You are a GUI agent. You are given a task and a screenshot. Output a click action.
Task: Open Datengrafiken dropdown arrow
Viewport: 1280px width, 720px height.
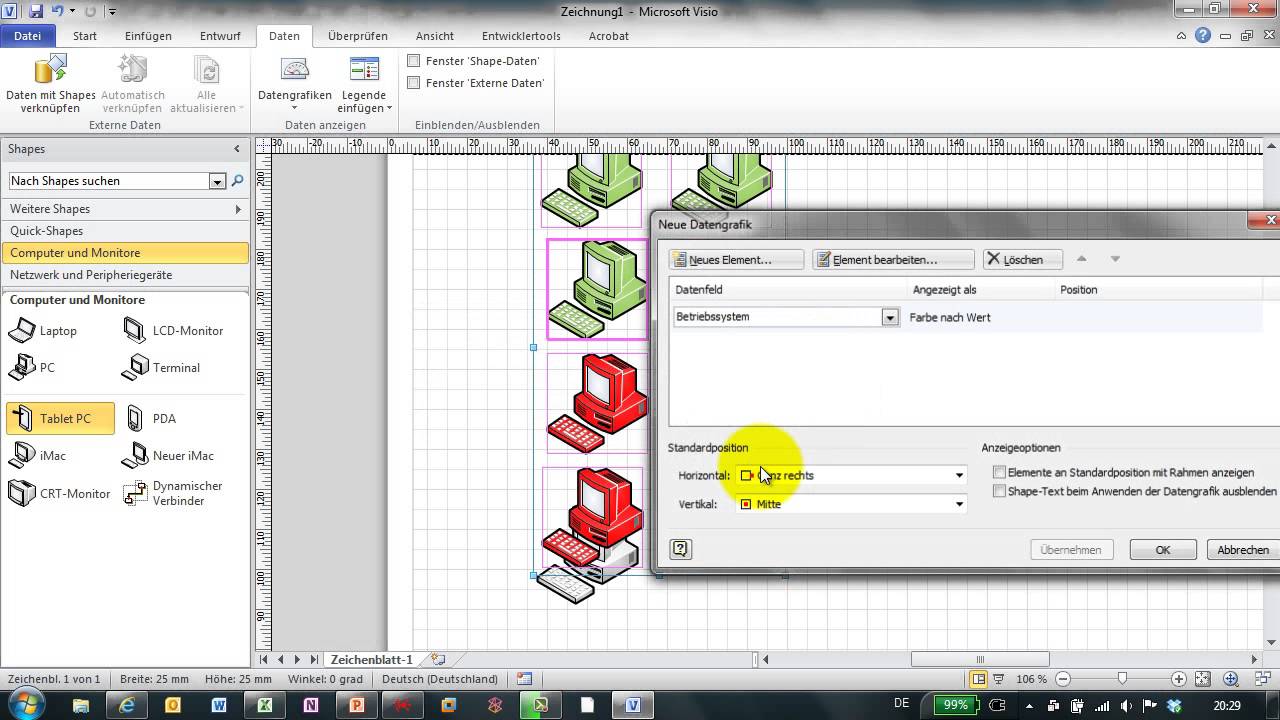(295, 108)
